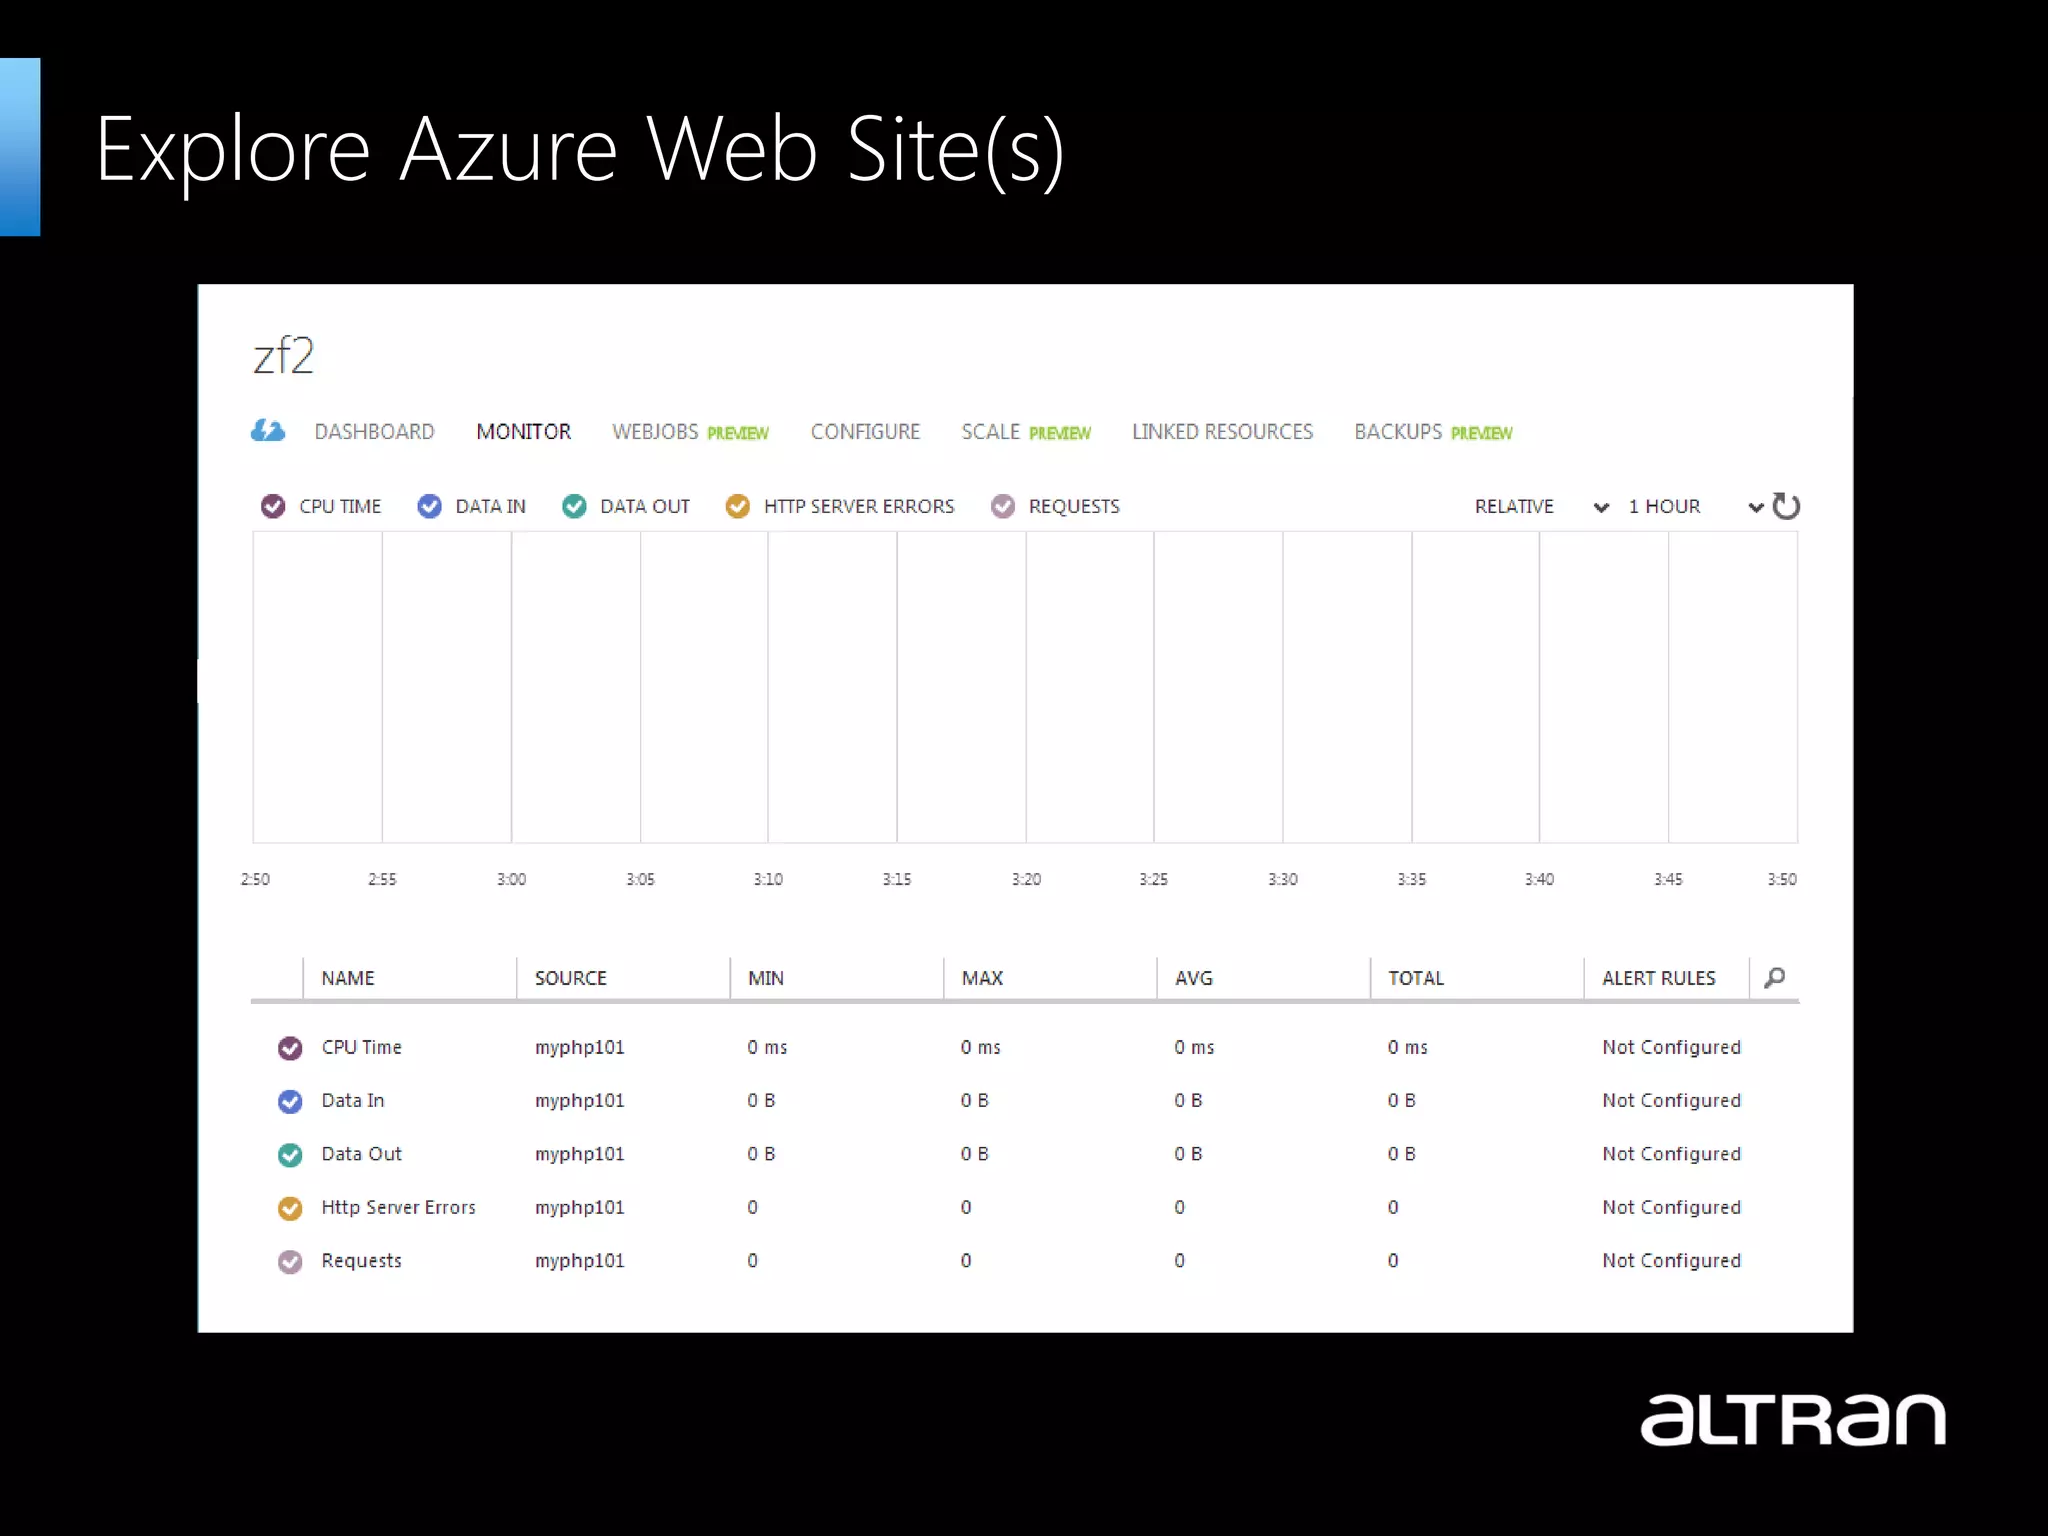The image size is (2048, 1536).
Task: Toggle DATA OUT metric in chart legend
Action: click(x=574, y=506)
